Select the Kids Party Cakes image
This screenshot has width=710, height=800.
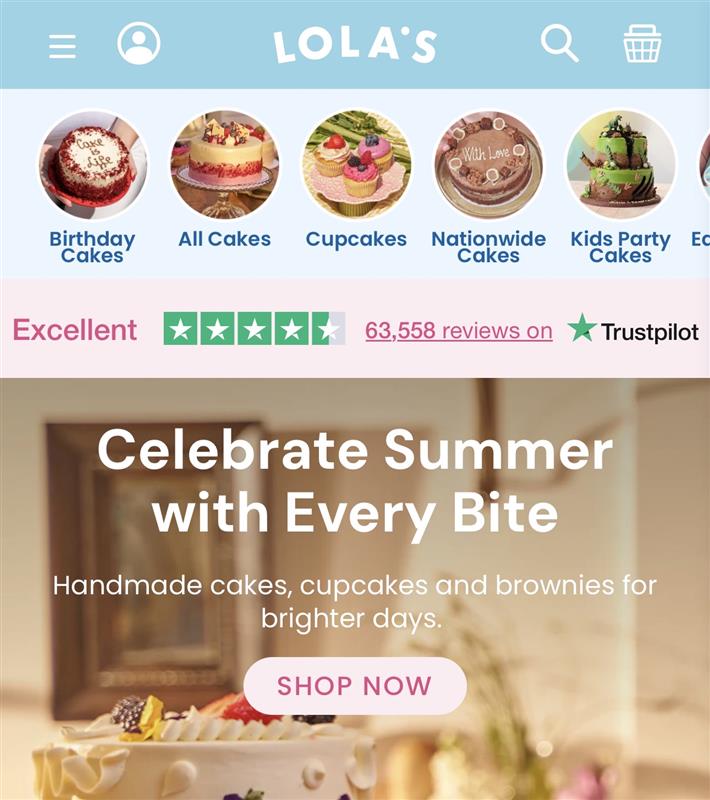pyautogui.click(x=621, y=165)
